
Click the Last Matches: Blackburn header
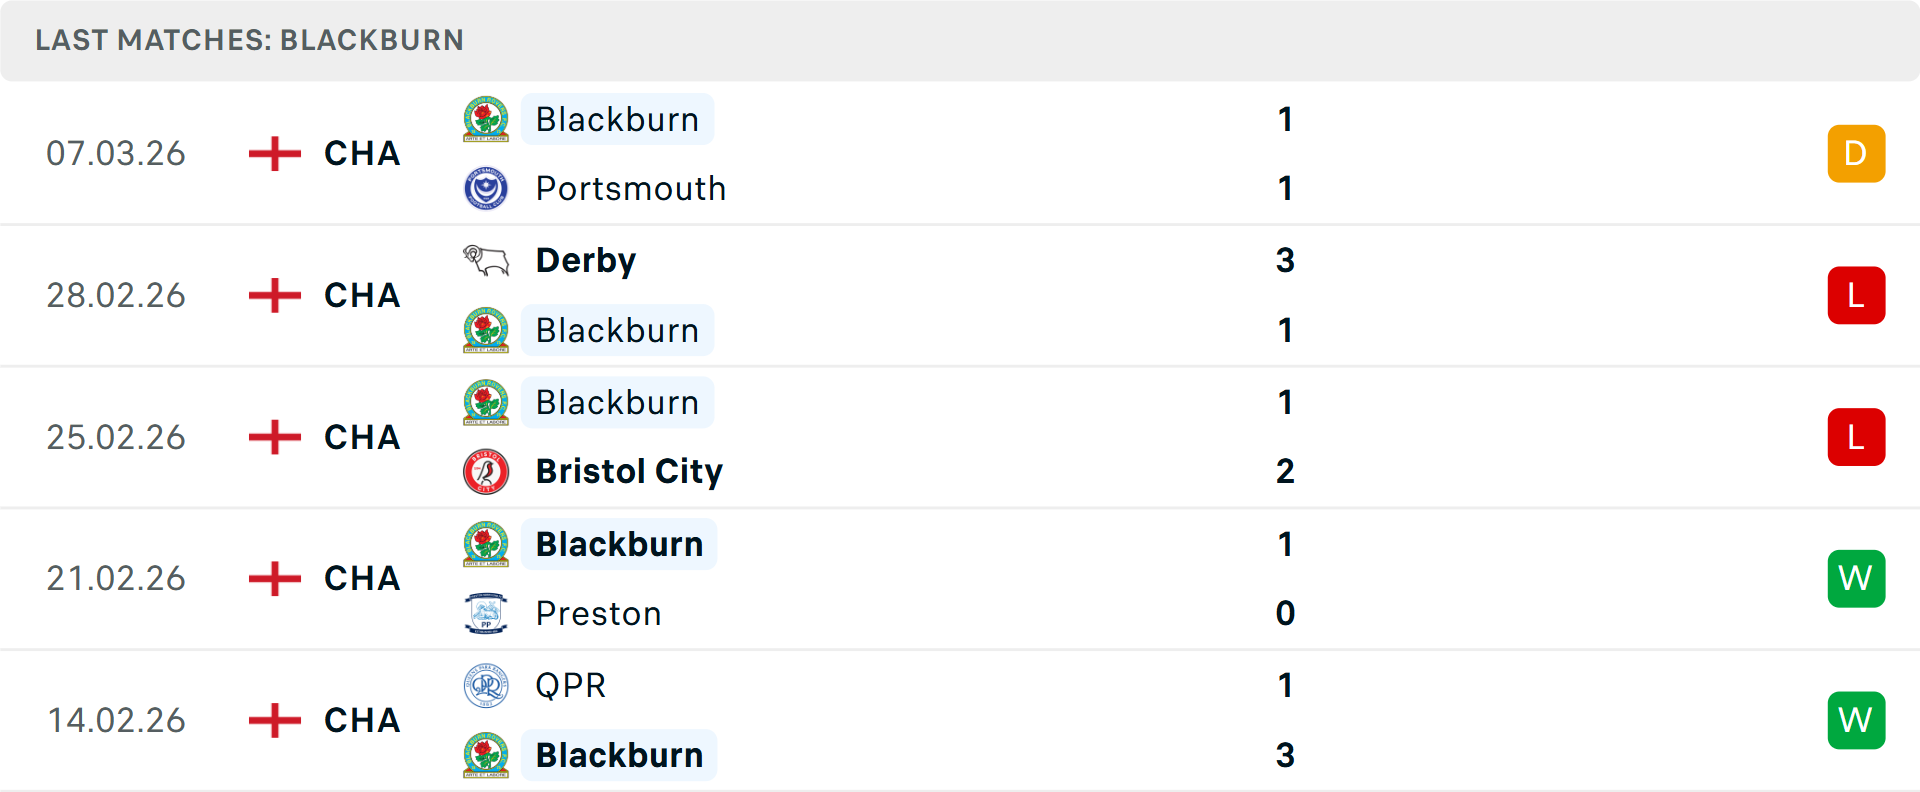pos(250,40)
